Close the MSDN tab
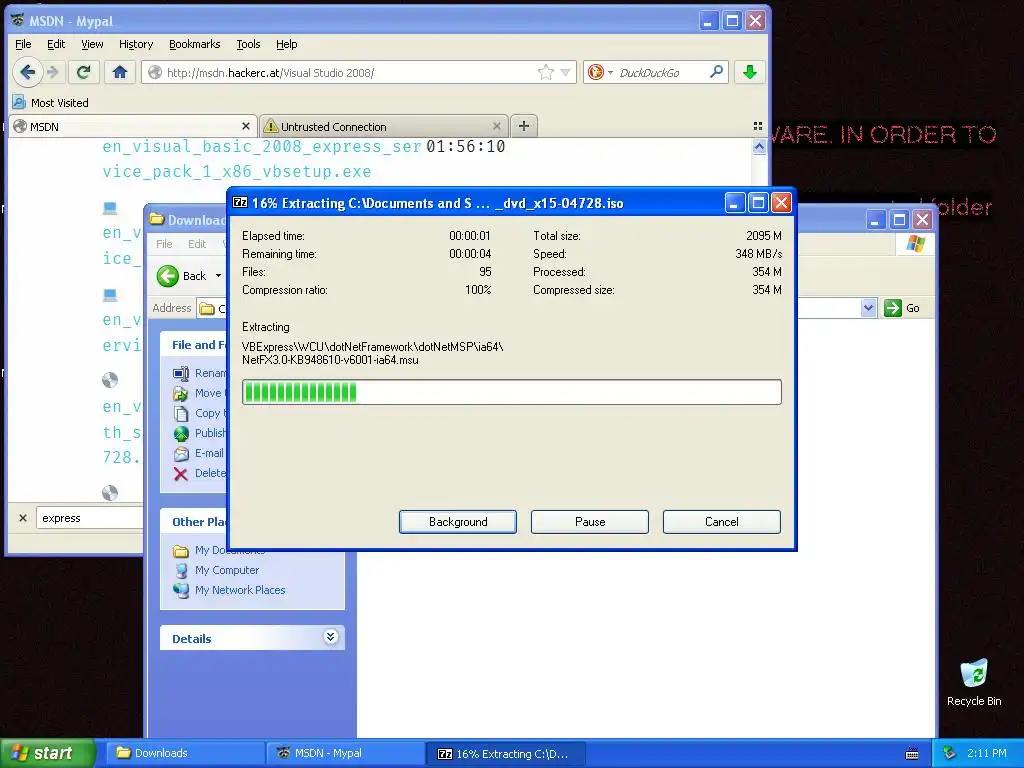 246,126
